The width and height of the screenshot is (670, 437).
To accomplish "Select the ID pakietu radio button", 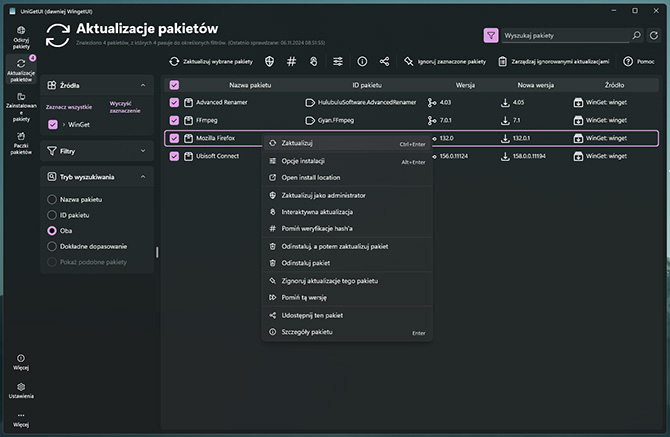I will (52, 215).
